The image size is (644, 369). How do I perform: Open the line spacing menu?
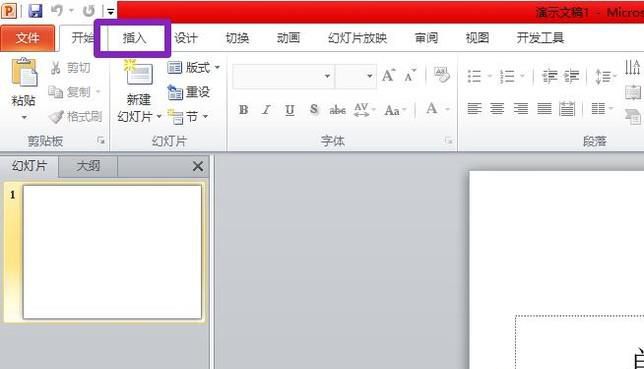[x=606, y=76]
